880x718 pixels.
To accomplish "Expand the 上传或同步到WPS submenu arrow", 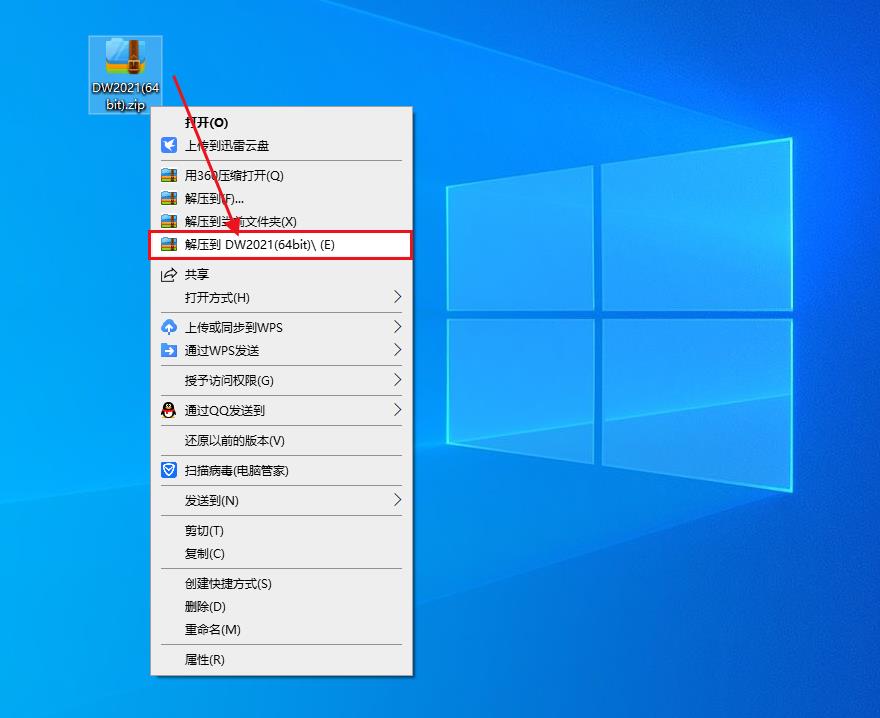I will 397,327.
